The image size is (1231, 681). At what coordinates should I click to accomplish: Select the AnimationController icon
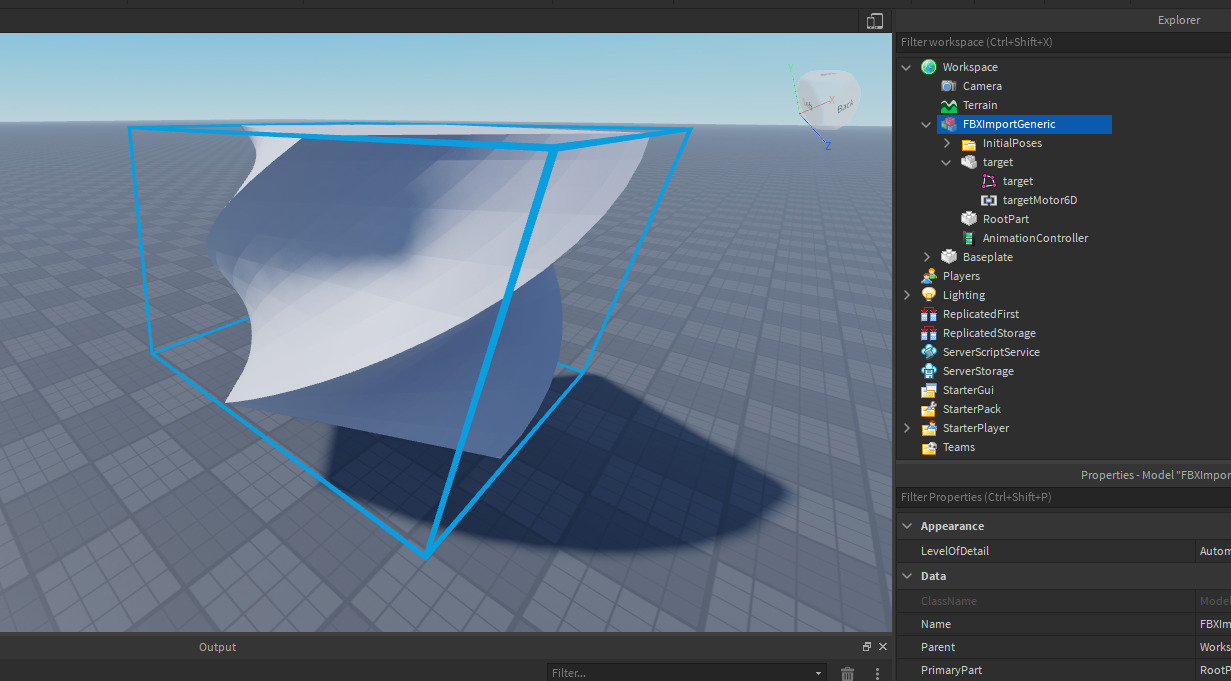point(968,238)
